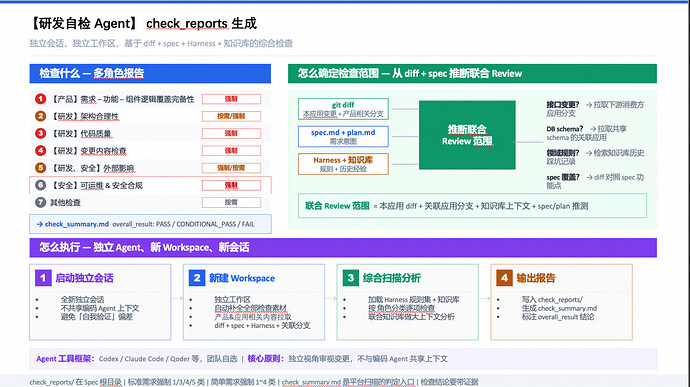Click the 按需 badge on the 其他检查 row
Image resolution: width=690 pixels, height=387 pixels.
point(231,203)
